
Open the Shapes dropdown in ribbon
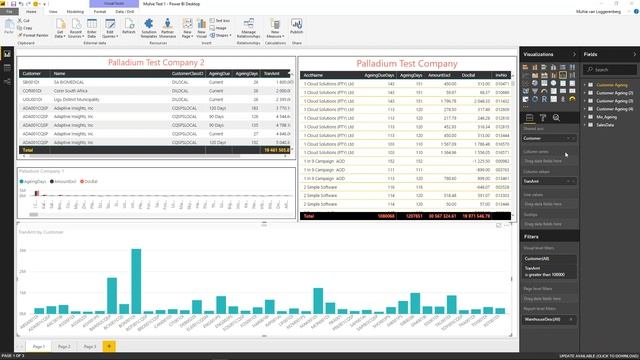(x=220, y=35)
